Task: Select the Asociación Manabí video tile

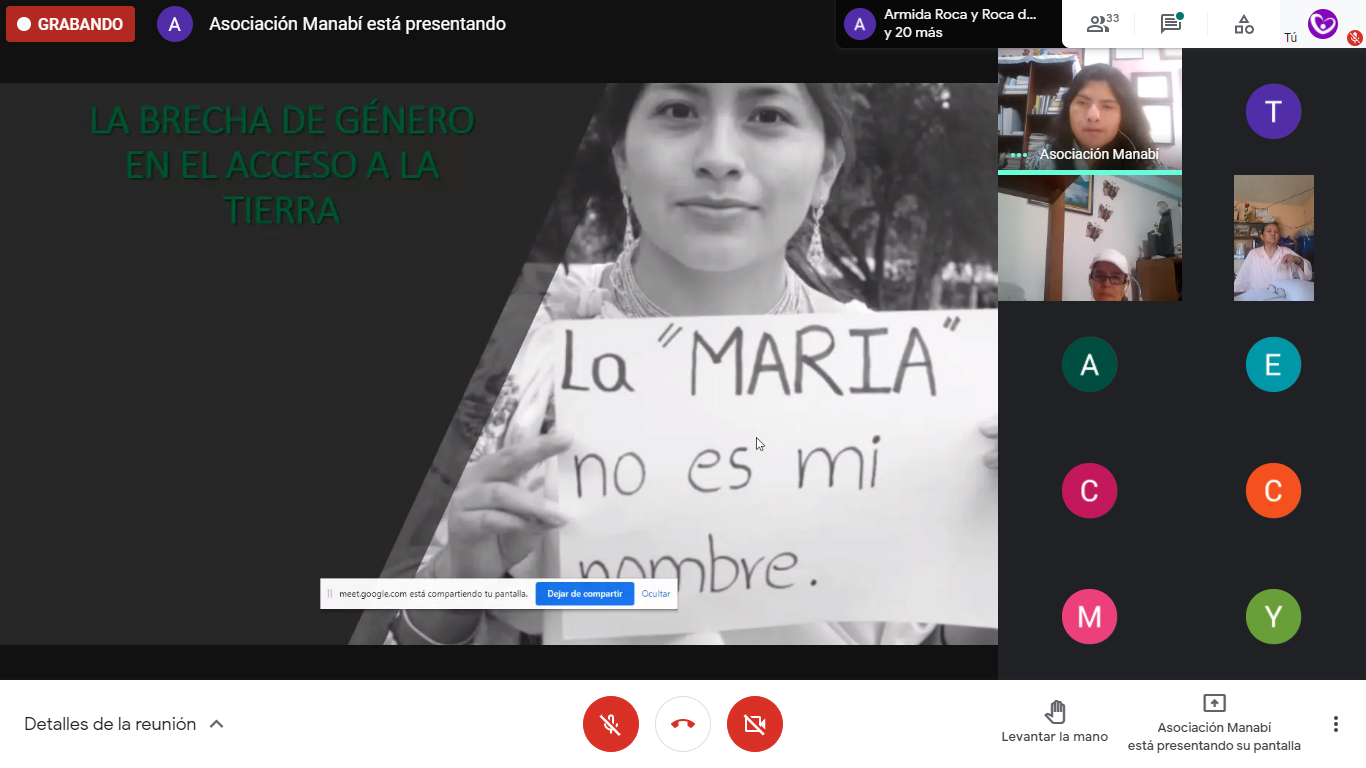Action: click(1089, 108)
